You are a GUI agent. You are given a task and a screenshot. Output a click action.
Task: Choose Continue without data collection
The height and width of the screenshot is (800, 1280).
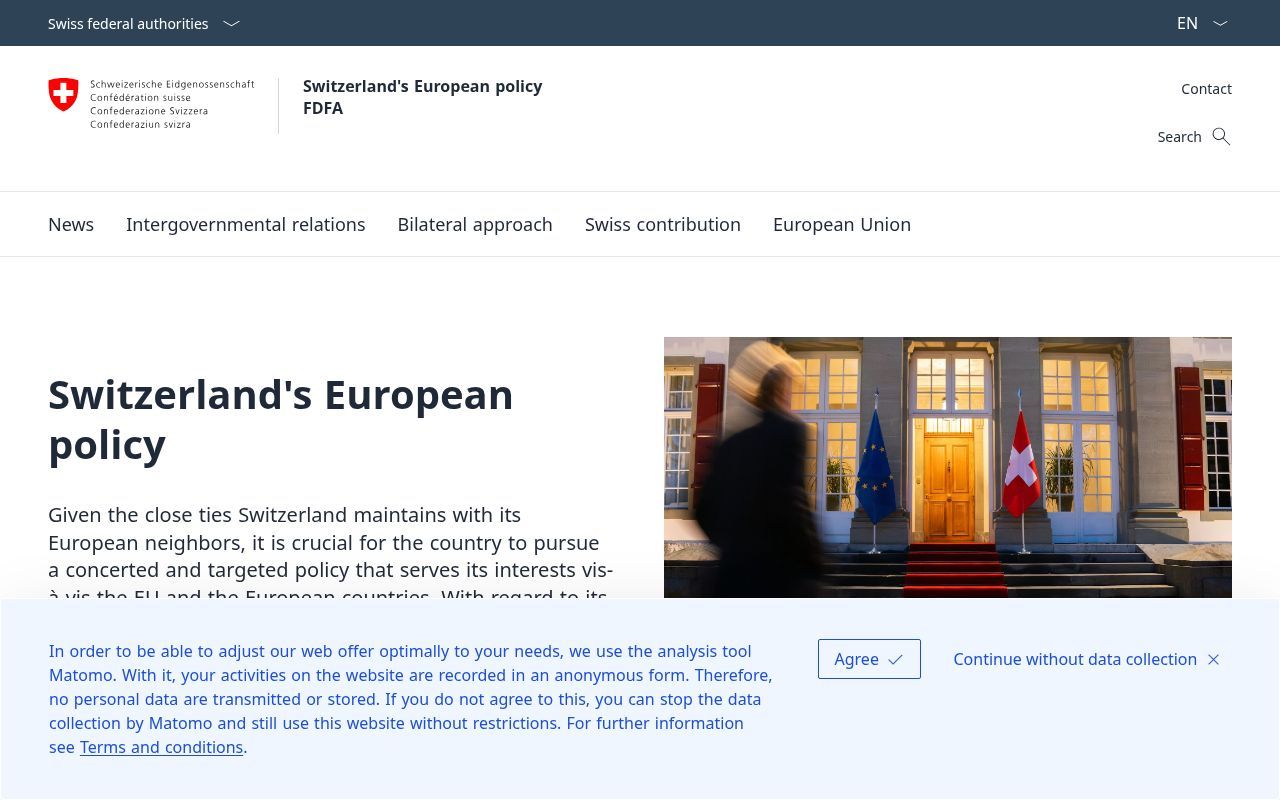(1086, 659)
